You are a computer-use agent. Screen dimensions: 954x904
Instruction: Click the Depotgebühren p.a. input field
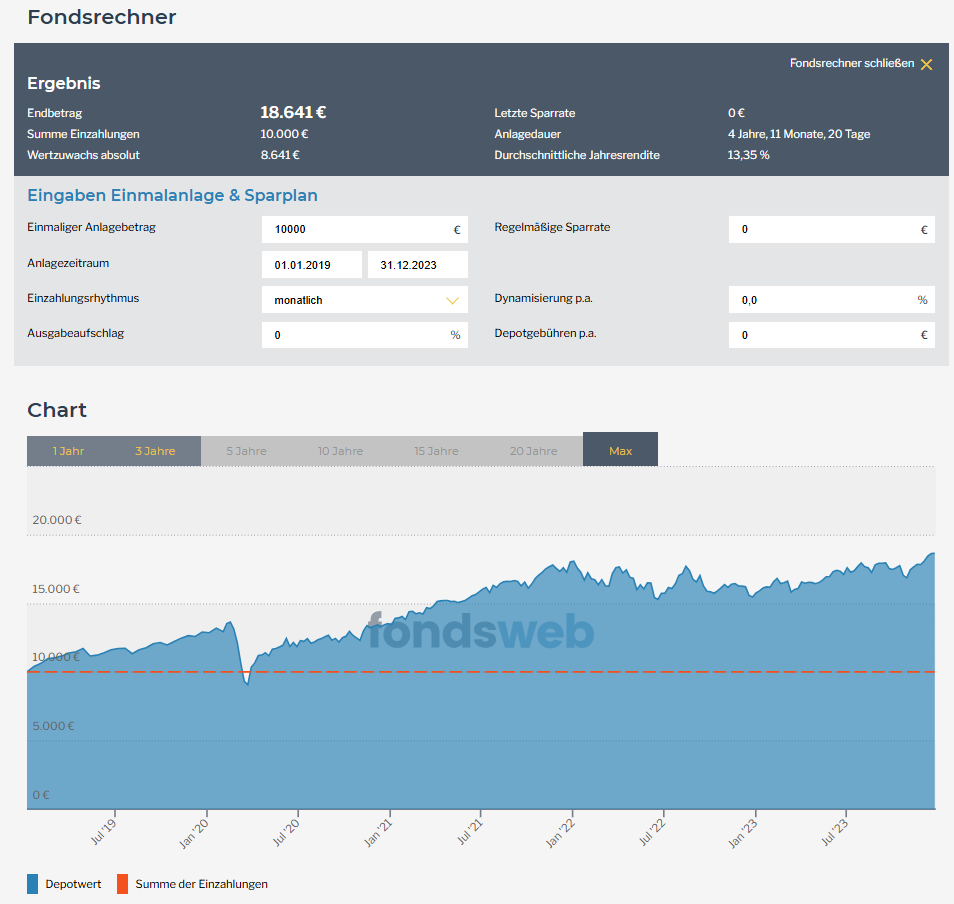[822, 335]
